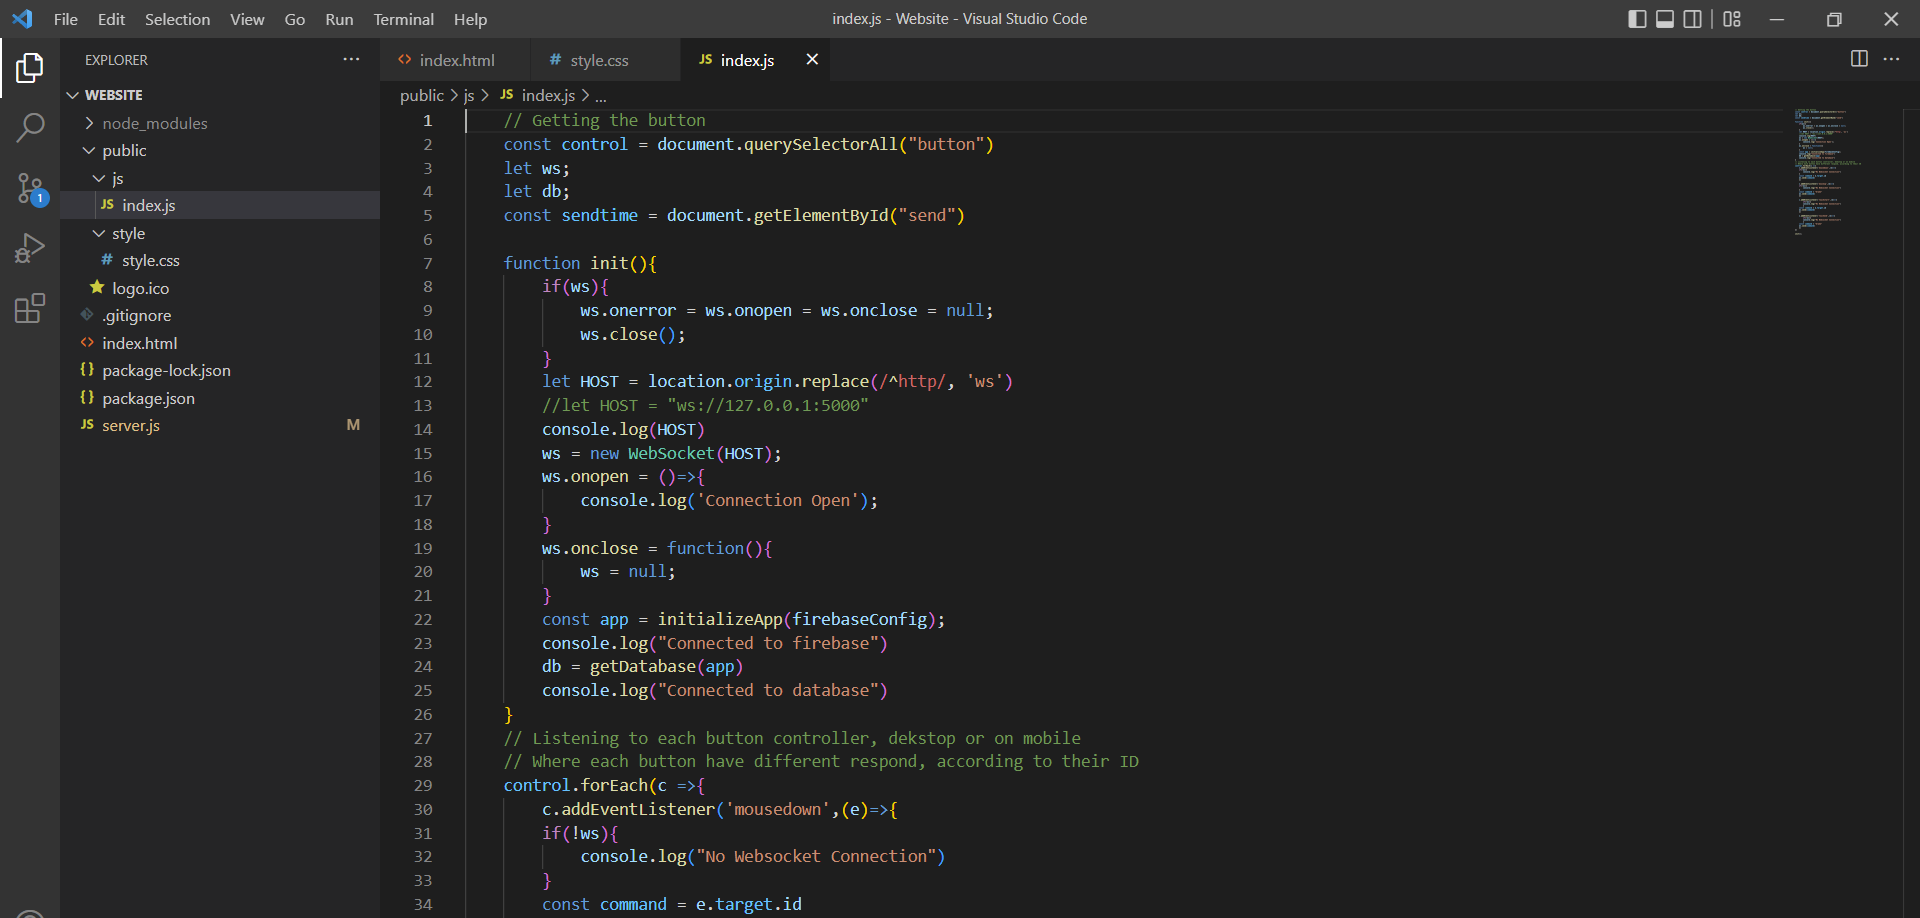
Task: Switch to the style.css tab
Action: click(599, 60)
